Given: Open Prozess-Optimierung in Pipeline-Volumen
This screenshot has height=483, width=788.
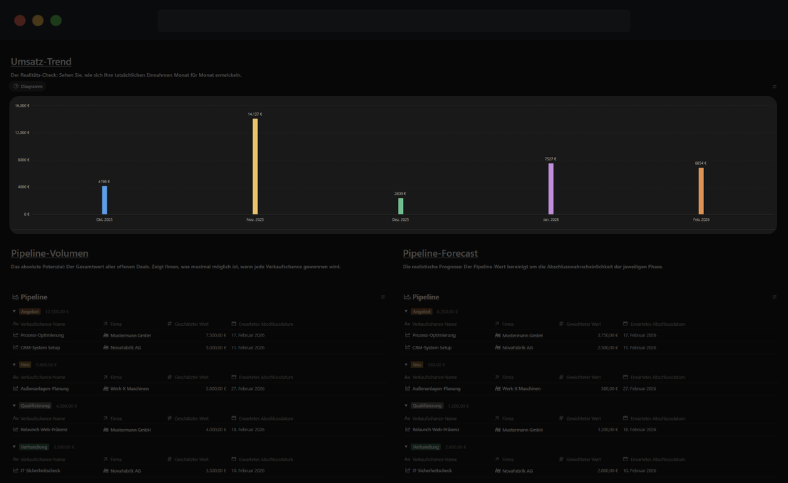Looking at the screenshot, I should point(42,335).
